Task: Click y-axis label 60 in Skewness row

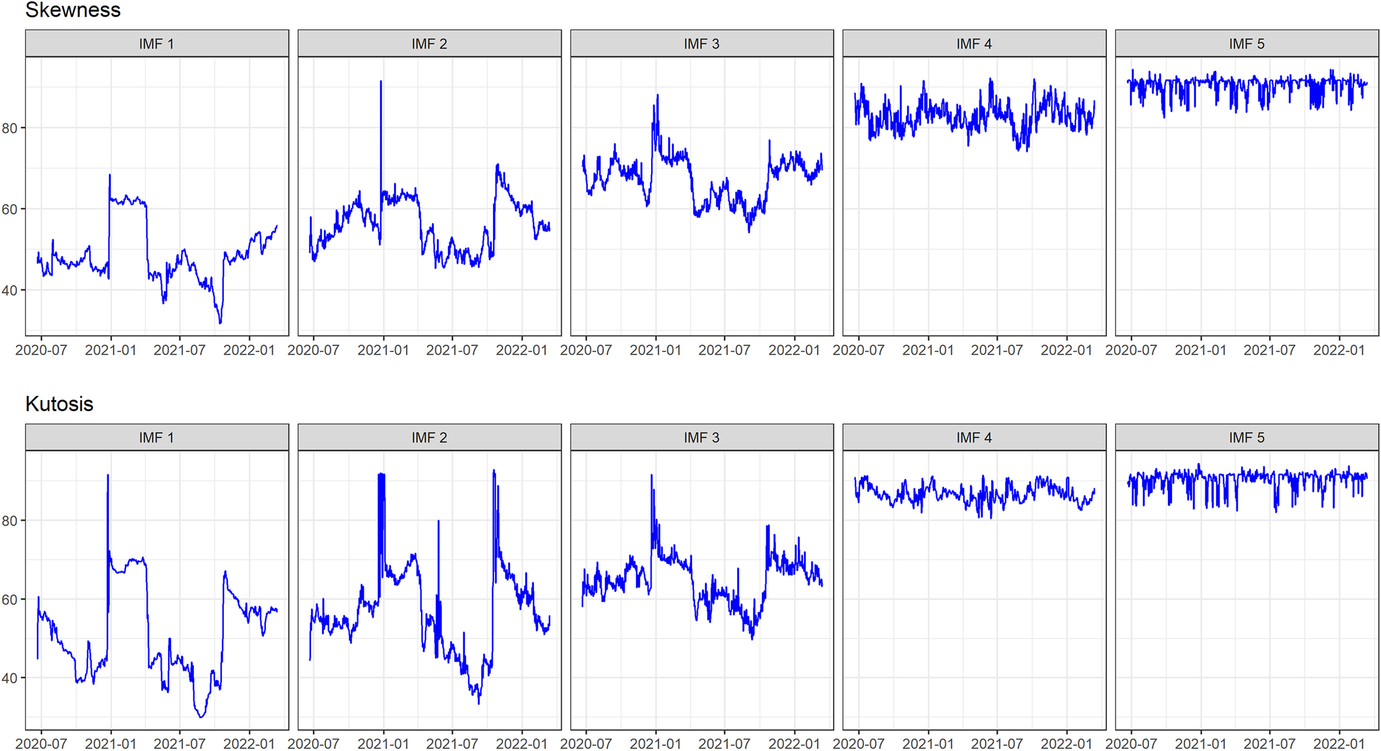Action: tap(10, 209)
